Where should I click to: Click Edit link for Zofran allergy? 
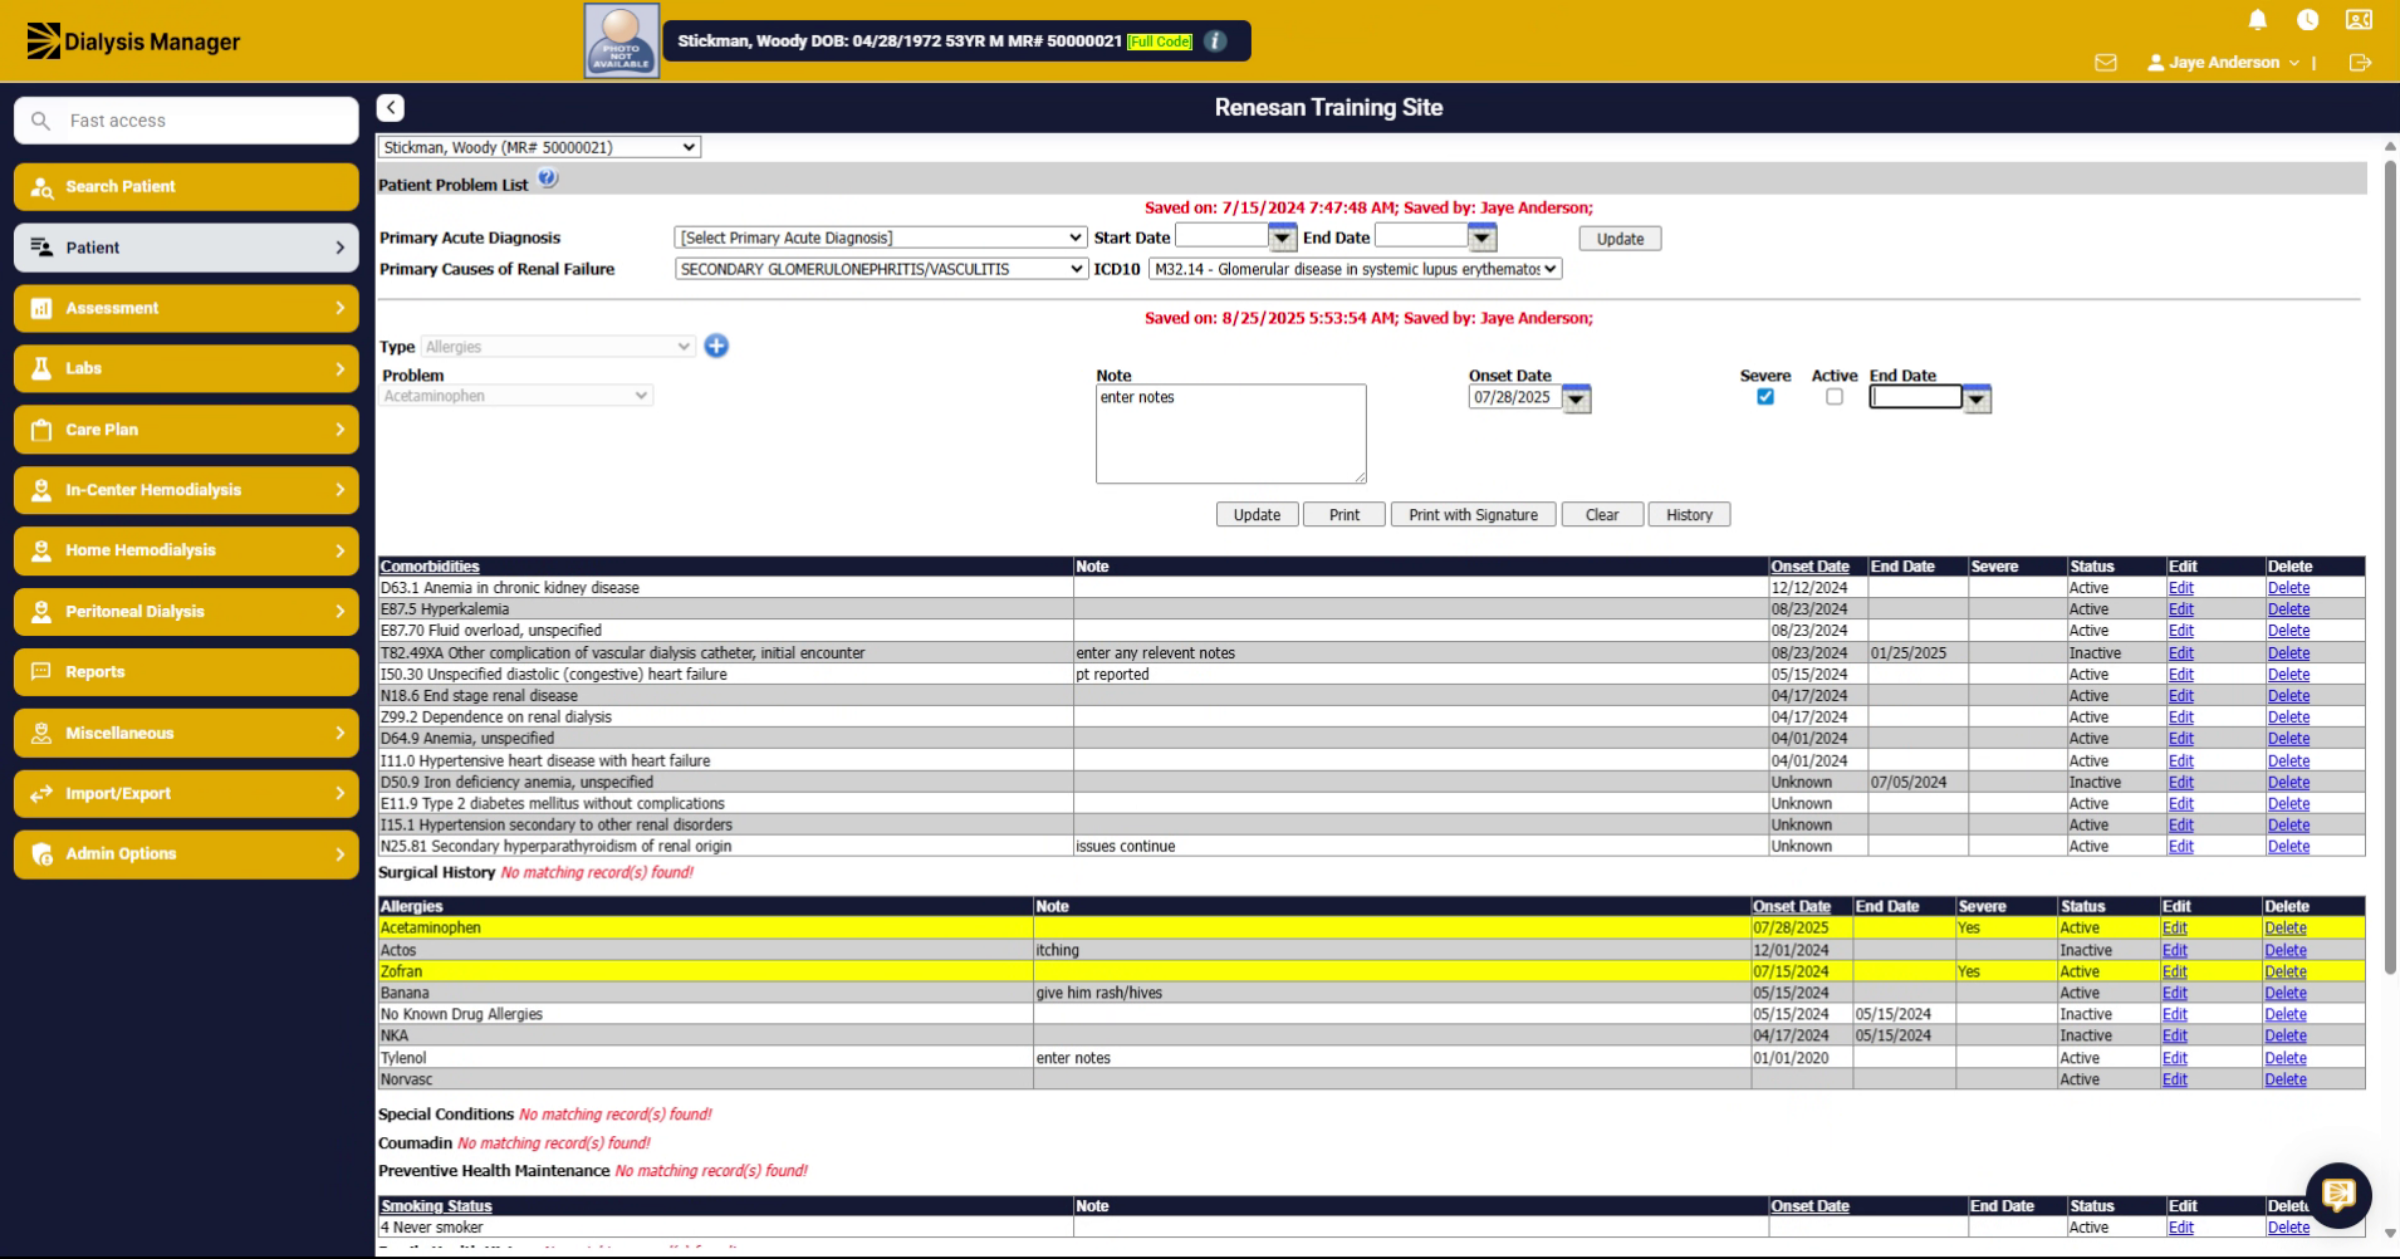[x=2174, y=971]
